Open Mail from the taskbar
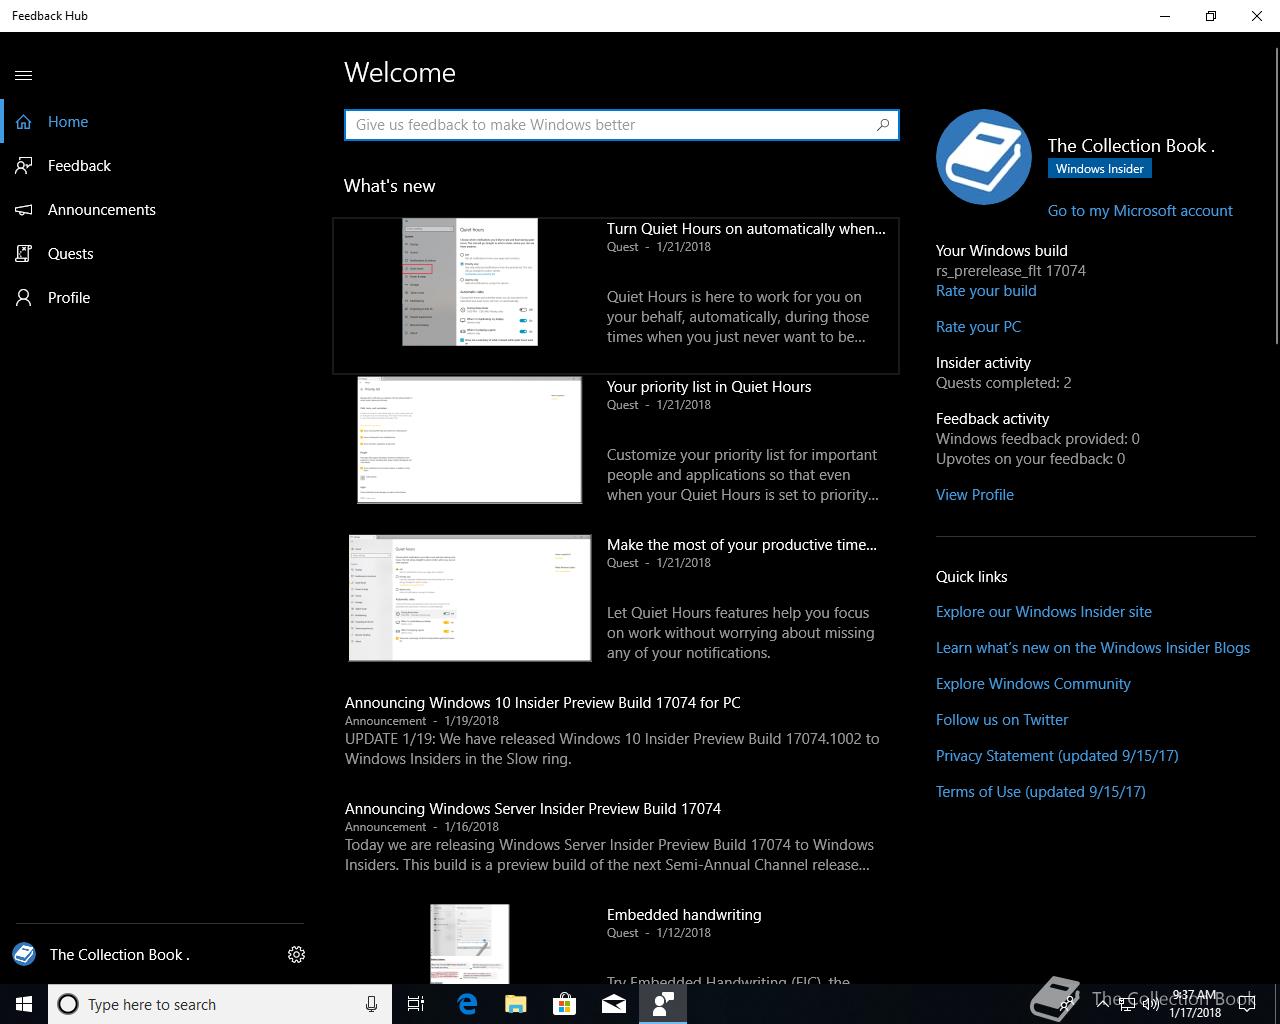Screen dimensions: 1280x1024 point(614,1004)
